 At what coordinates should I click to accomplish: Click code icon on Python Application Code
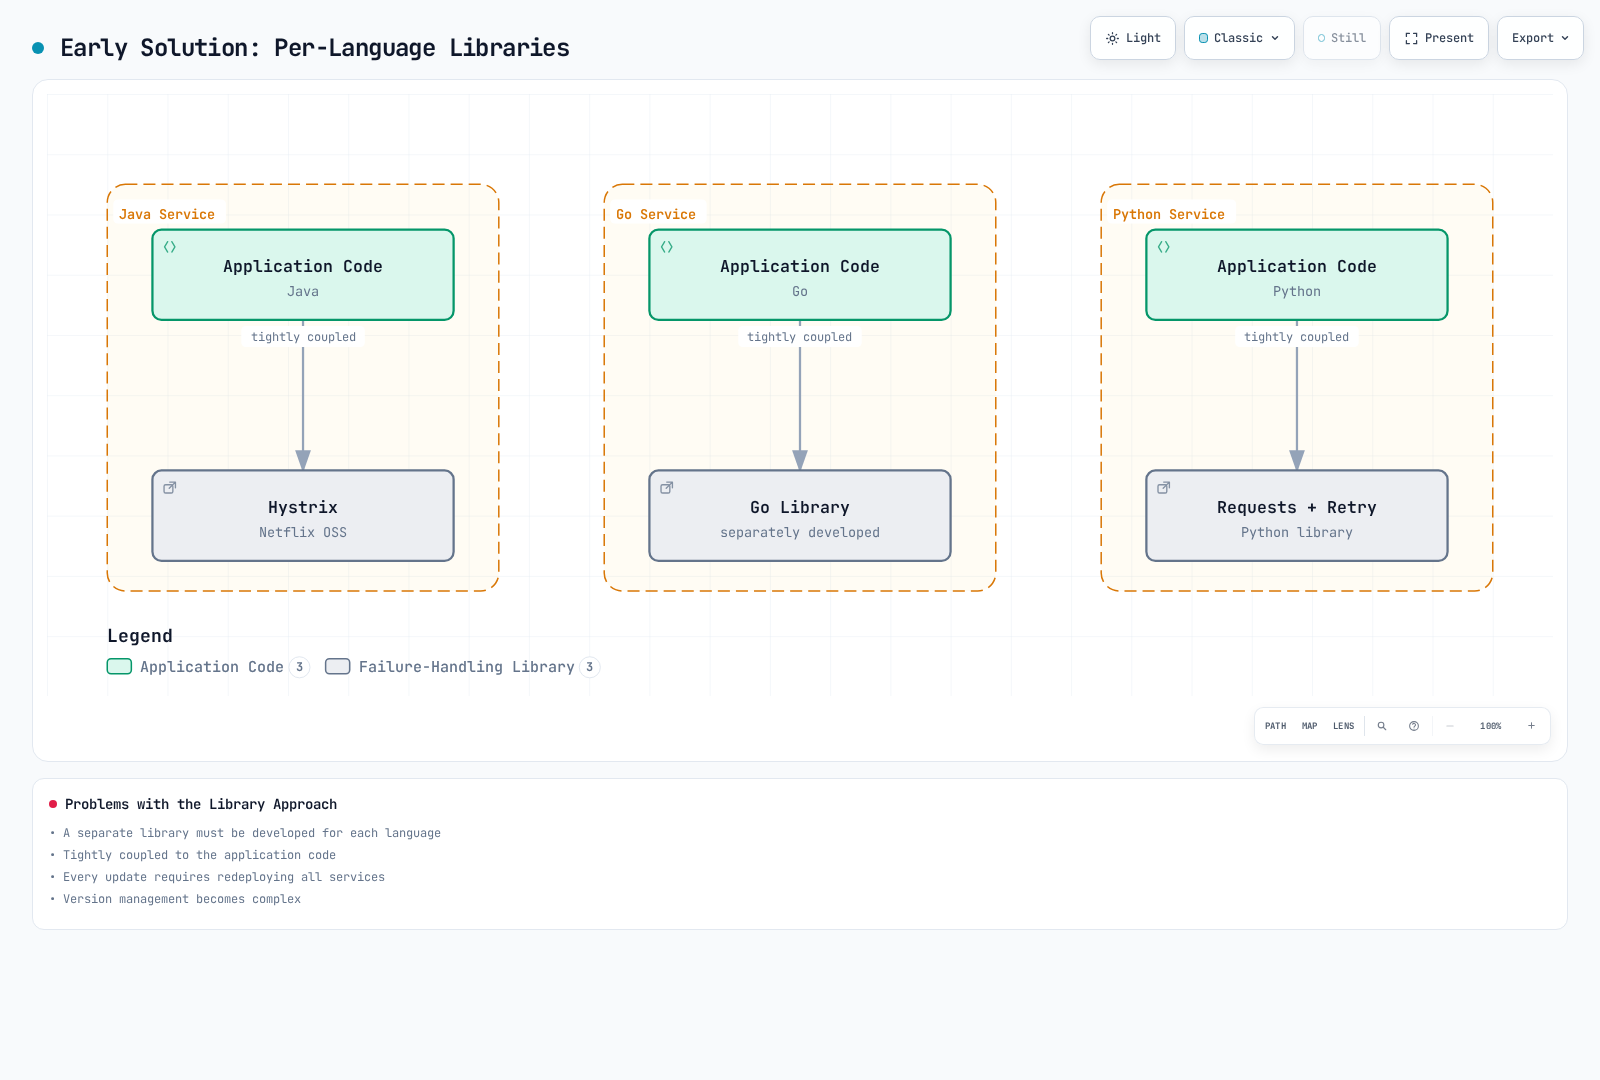pyautogui.click(x=1164, y=247)
